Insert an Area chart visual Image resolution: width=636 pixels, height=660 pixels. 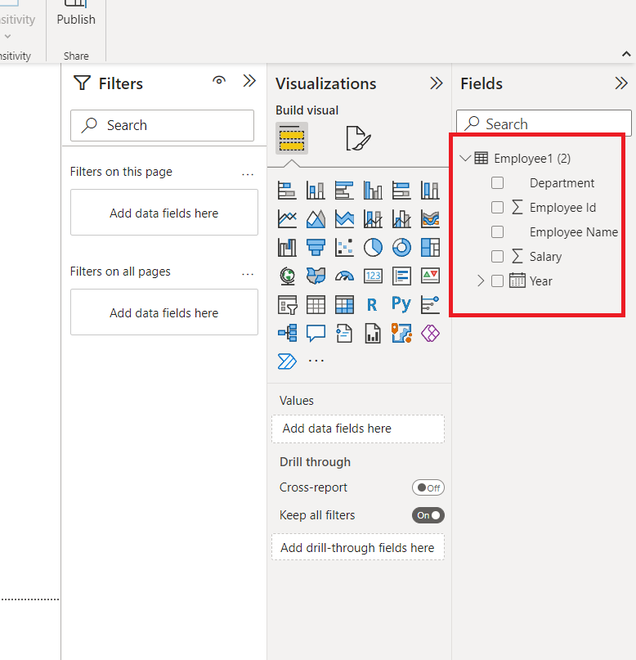(x=316, y=219)
